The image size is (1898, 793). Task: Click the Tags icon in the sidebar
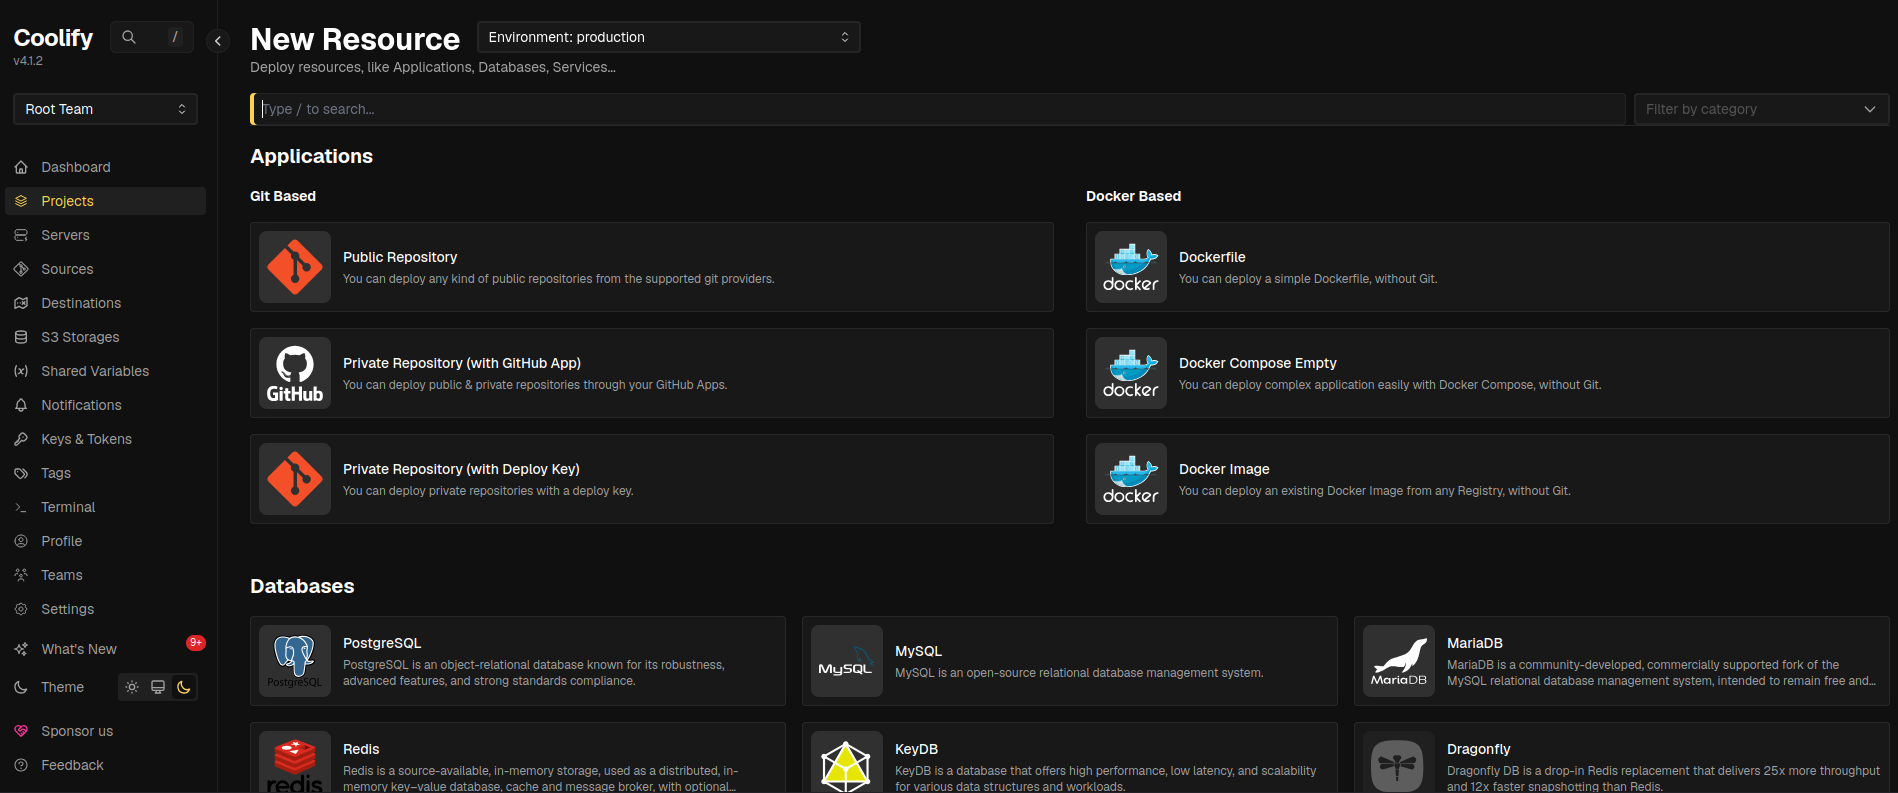click(x=21, y=473)
